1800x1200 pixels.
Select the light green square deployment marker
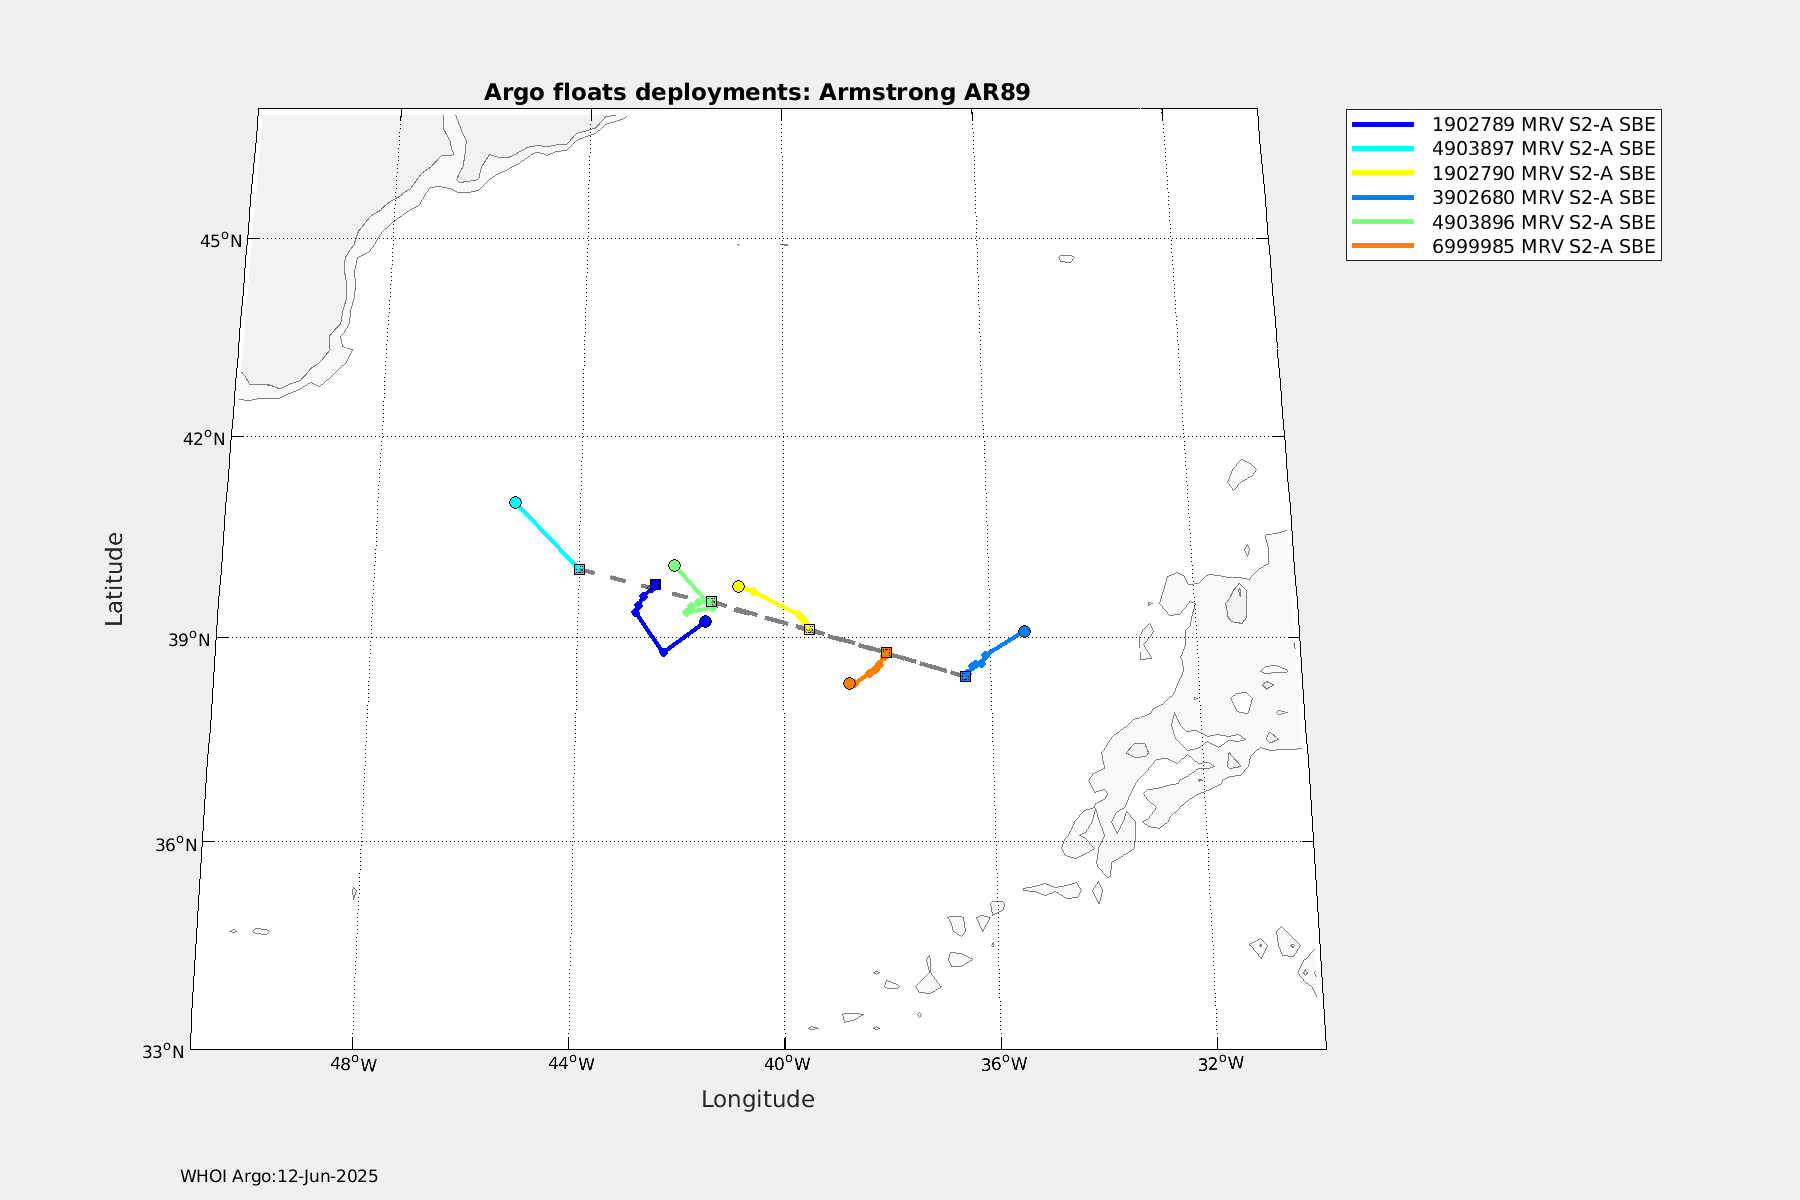pyautogui.click(x=711, y=602)
